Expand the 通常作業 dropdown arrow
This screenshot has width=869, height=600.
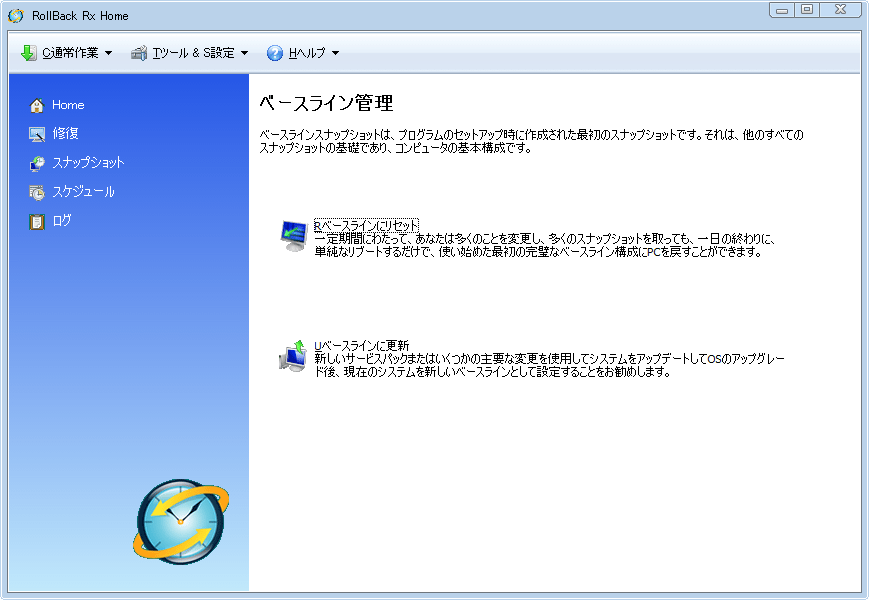[109, 53]
